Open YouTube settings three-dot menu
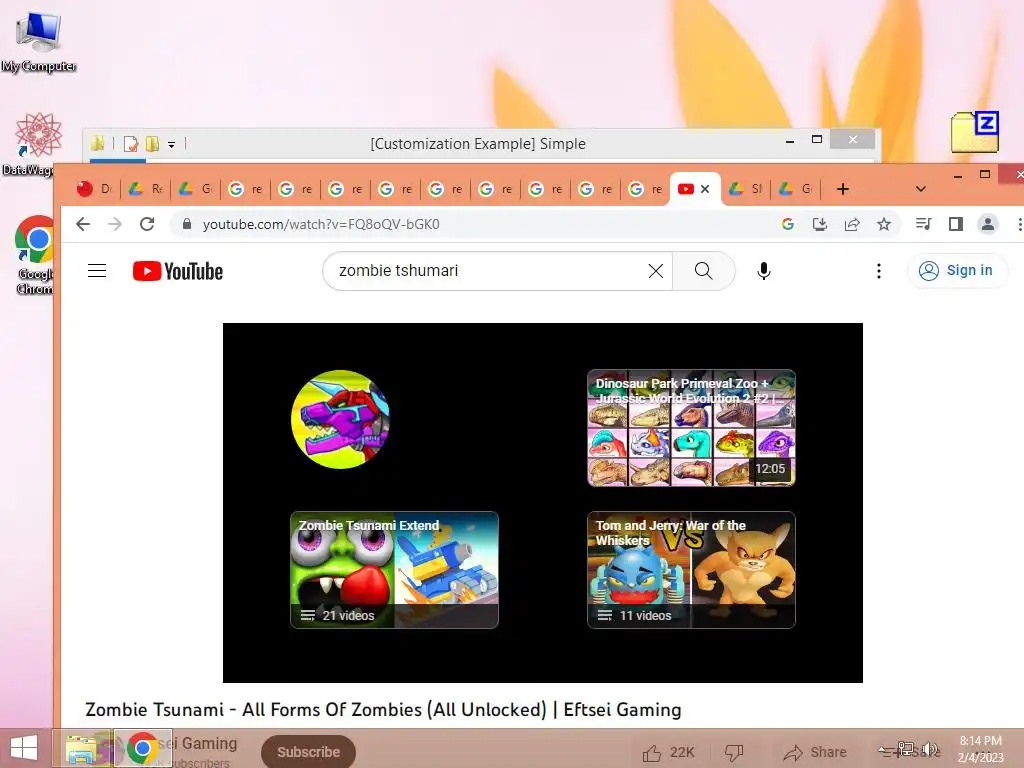This screenshot has width=1024, height=768. (x=878, y=271)
